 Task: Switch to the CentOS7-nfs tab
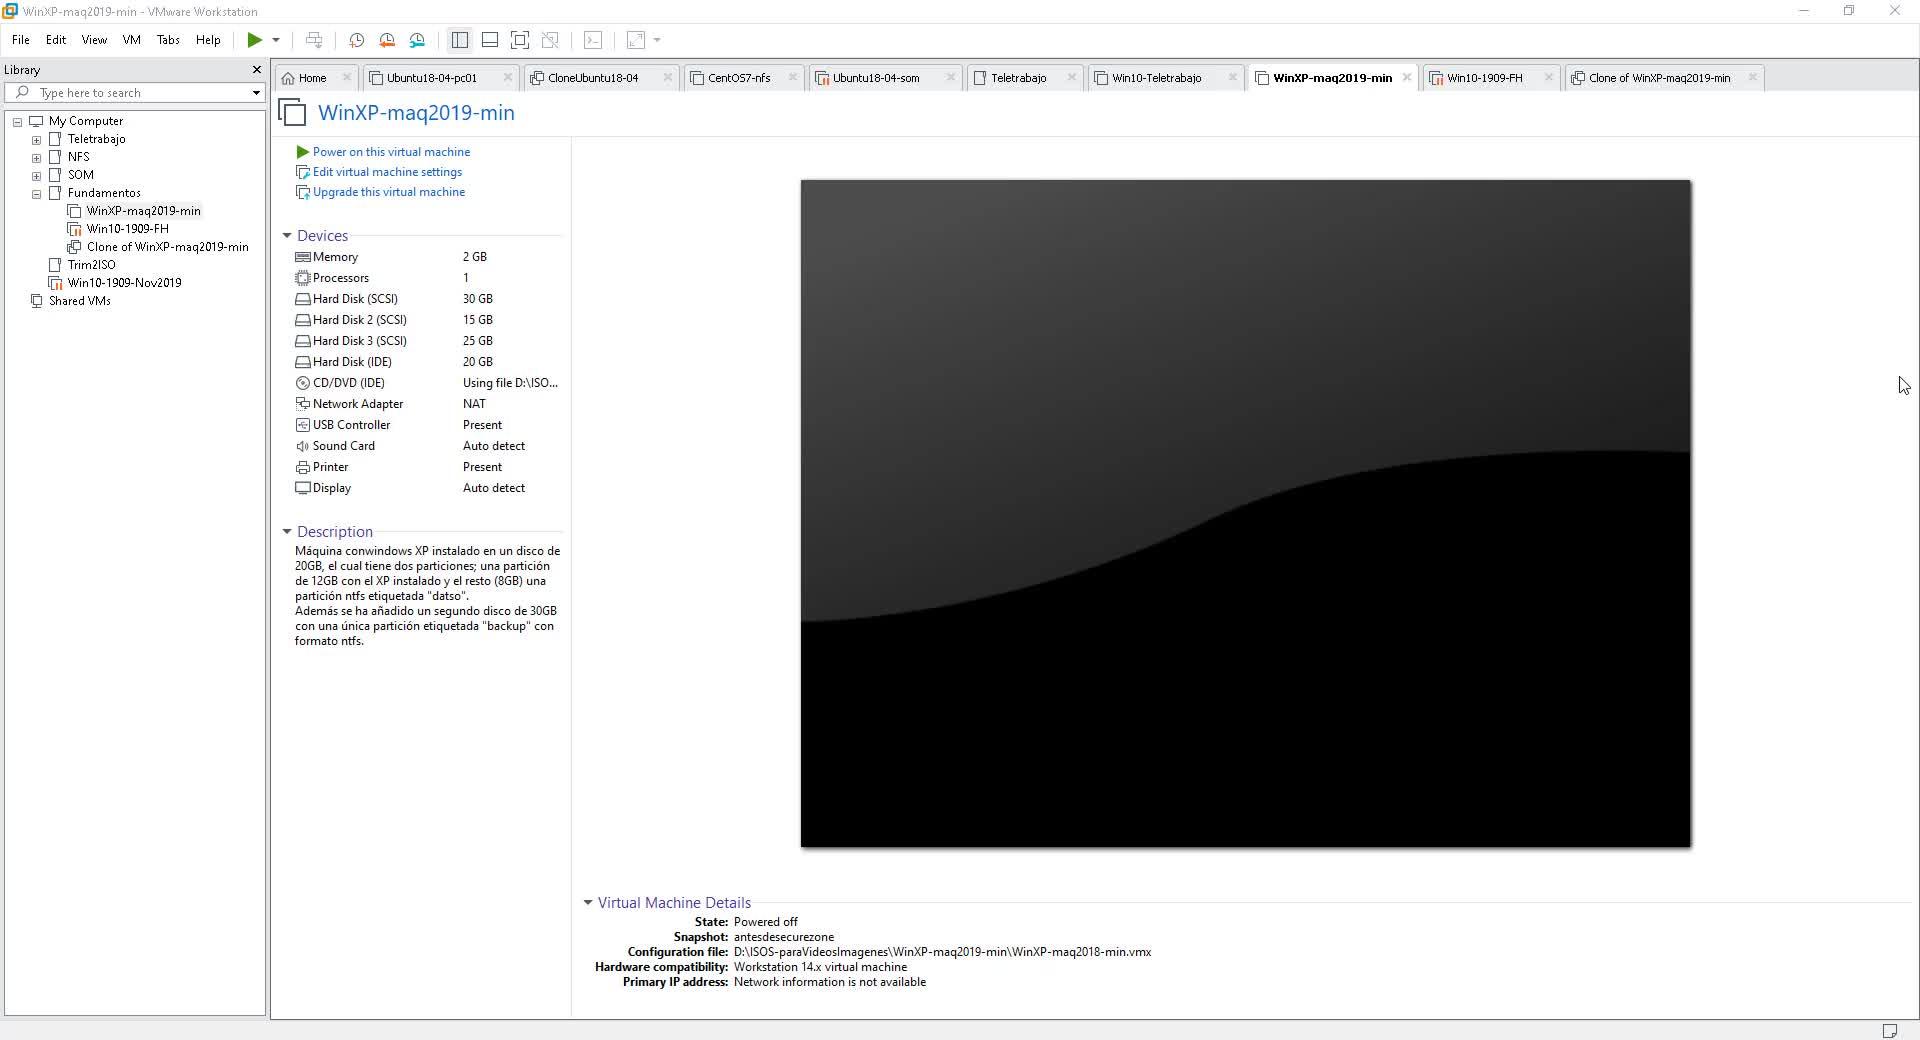(738, 78)
